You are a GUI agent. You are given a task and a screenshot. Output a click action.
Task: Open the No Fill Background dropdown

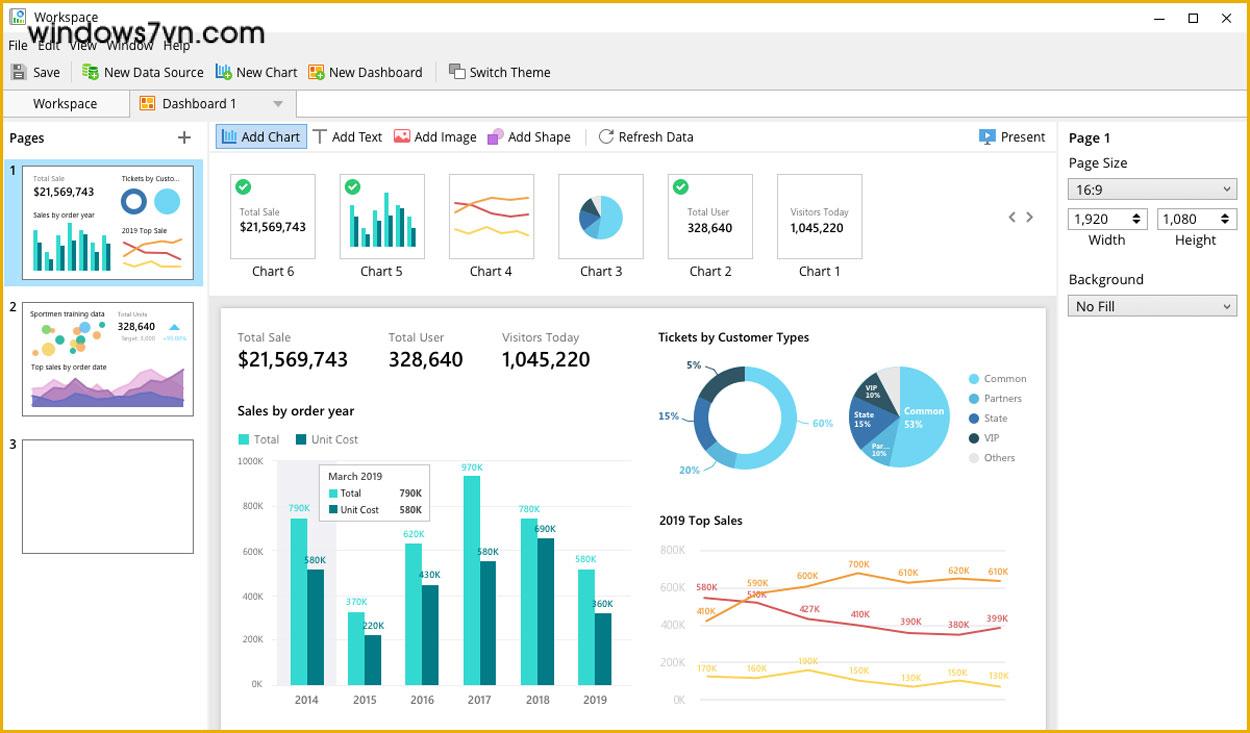tap(1152, 307)
